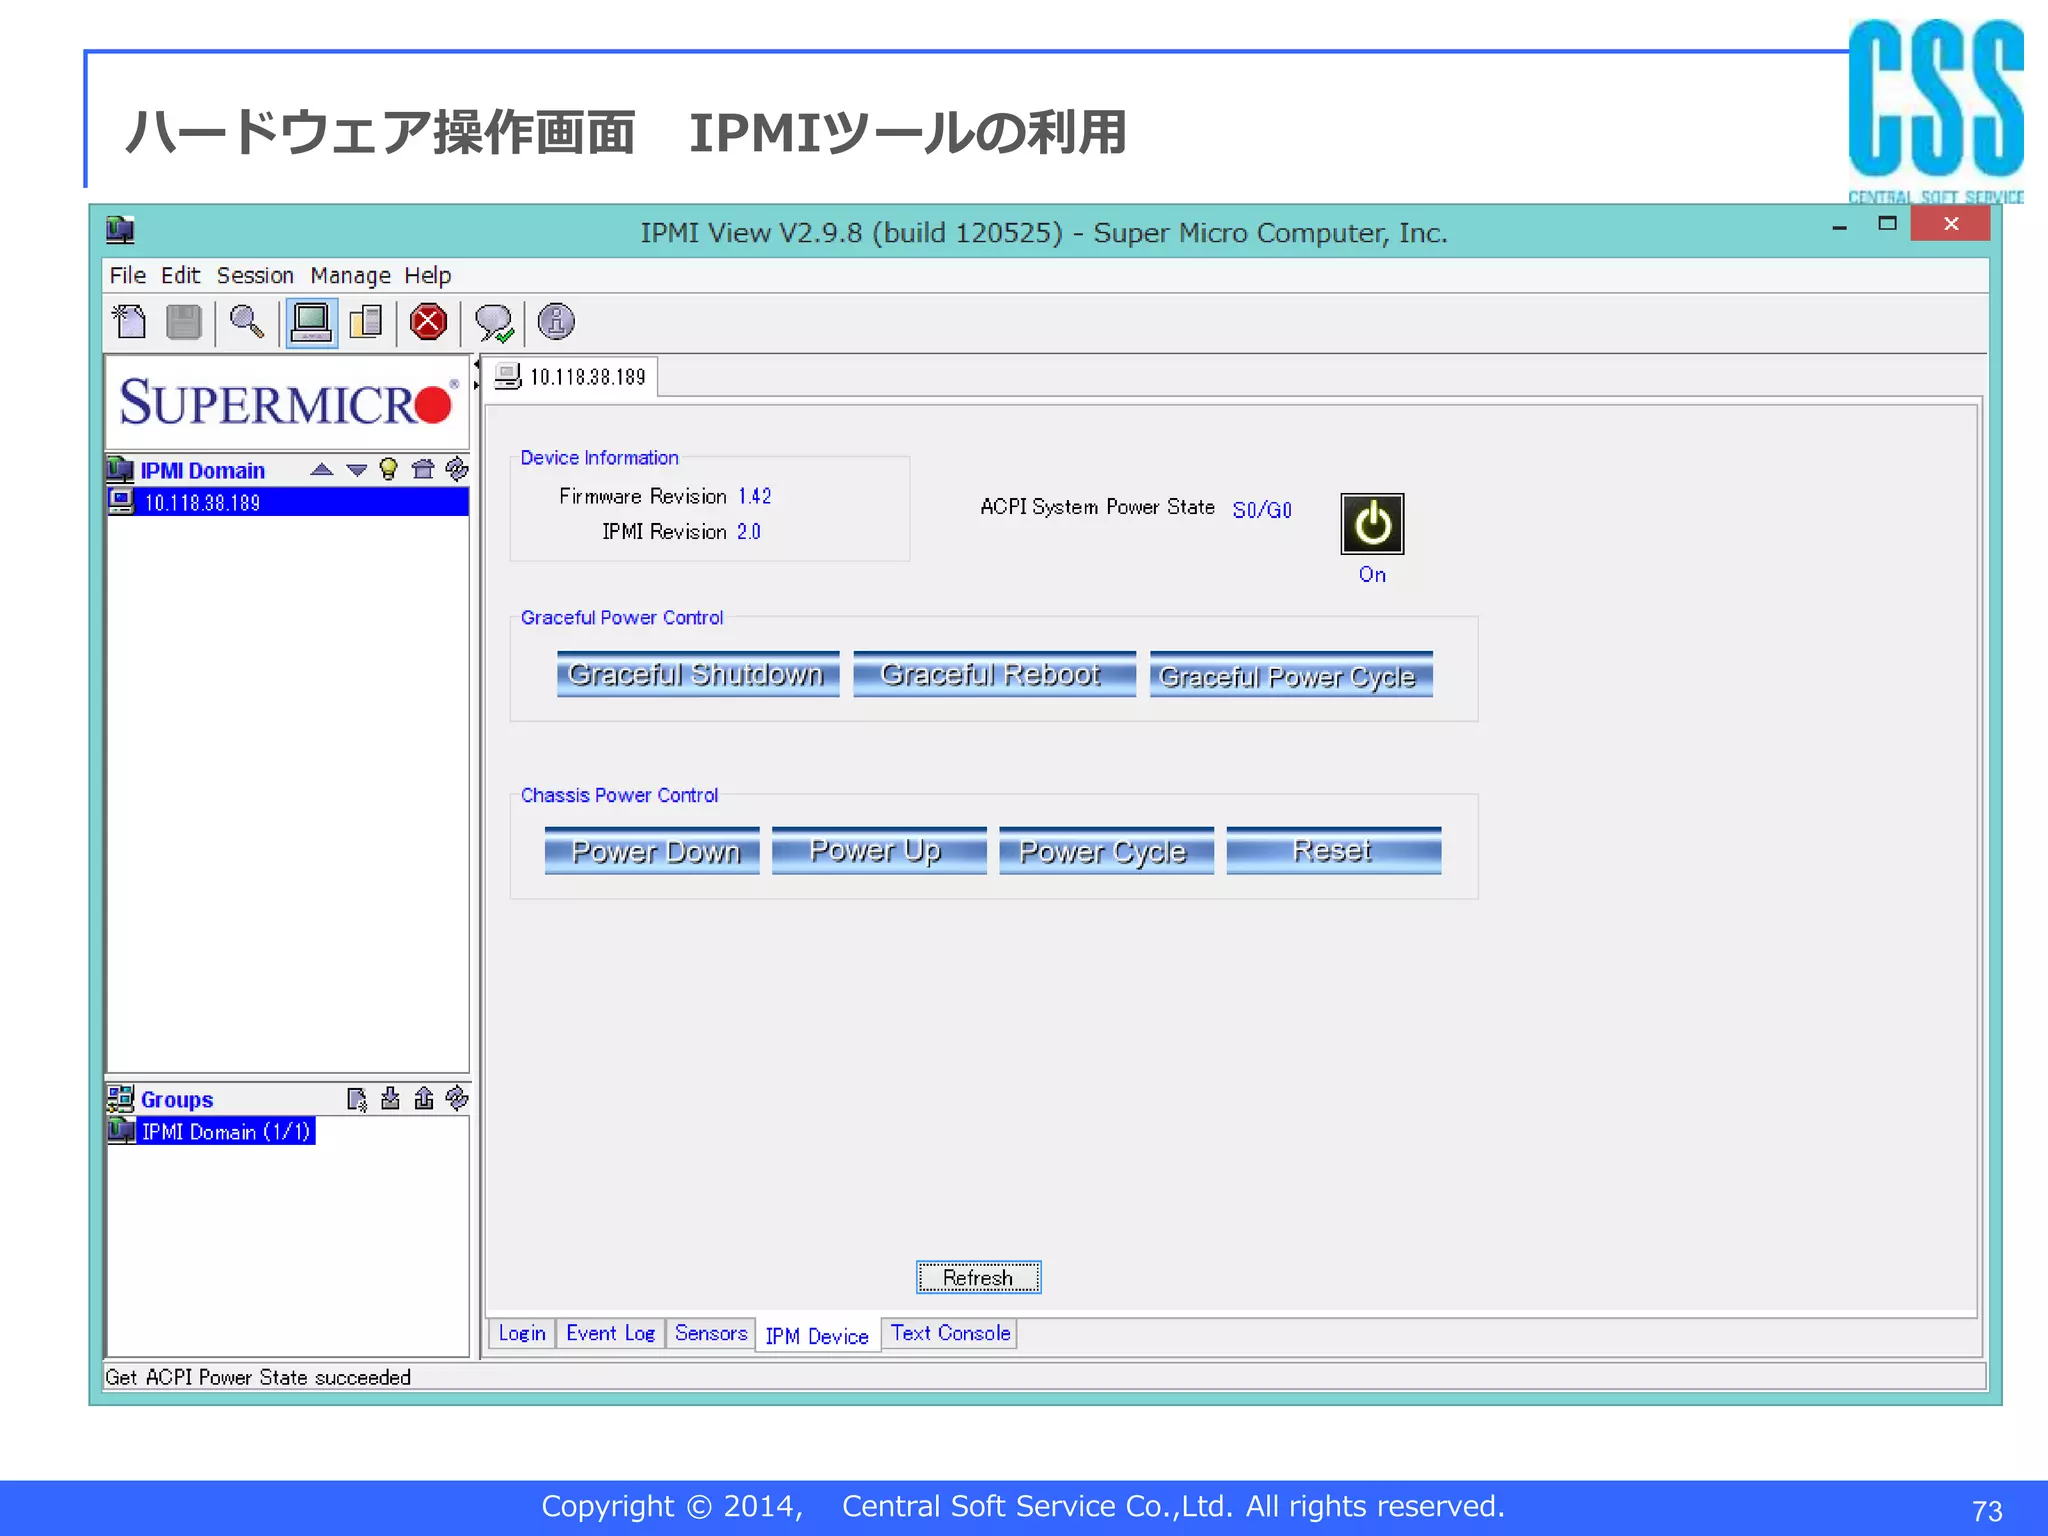Click the import download icon in Groups header

390,1099
